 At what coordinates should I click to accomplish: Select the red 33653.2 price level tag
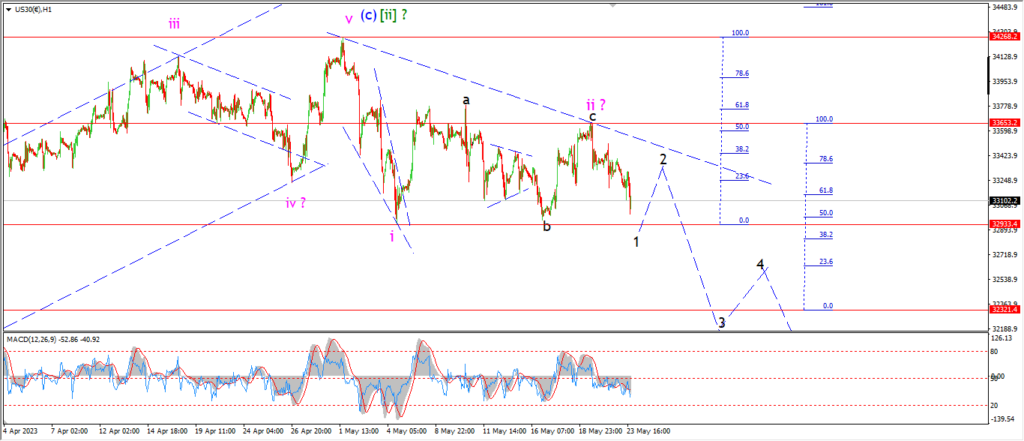tap(1005, 123)
